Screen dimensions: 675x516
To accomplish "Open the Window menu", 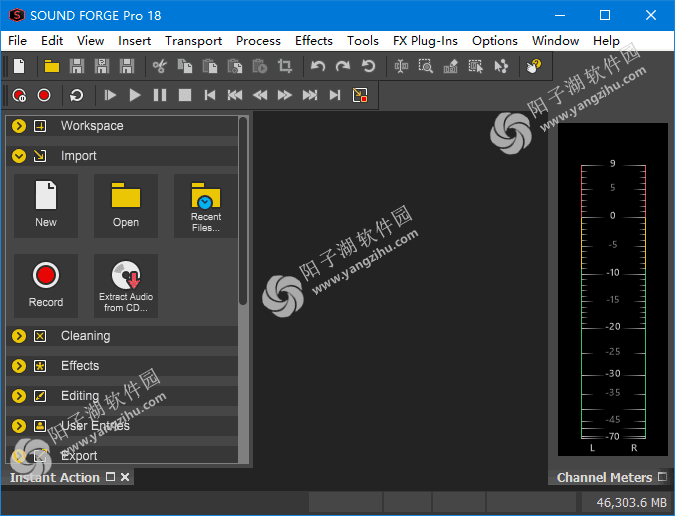I will (555, 41).
